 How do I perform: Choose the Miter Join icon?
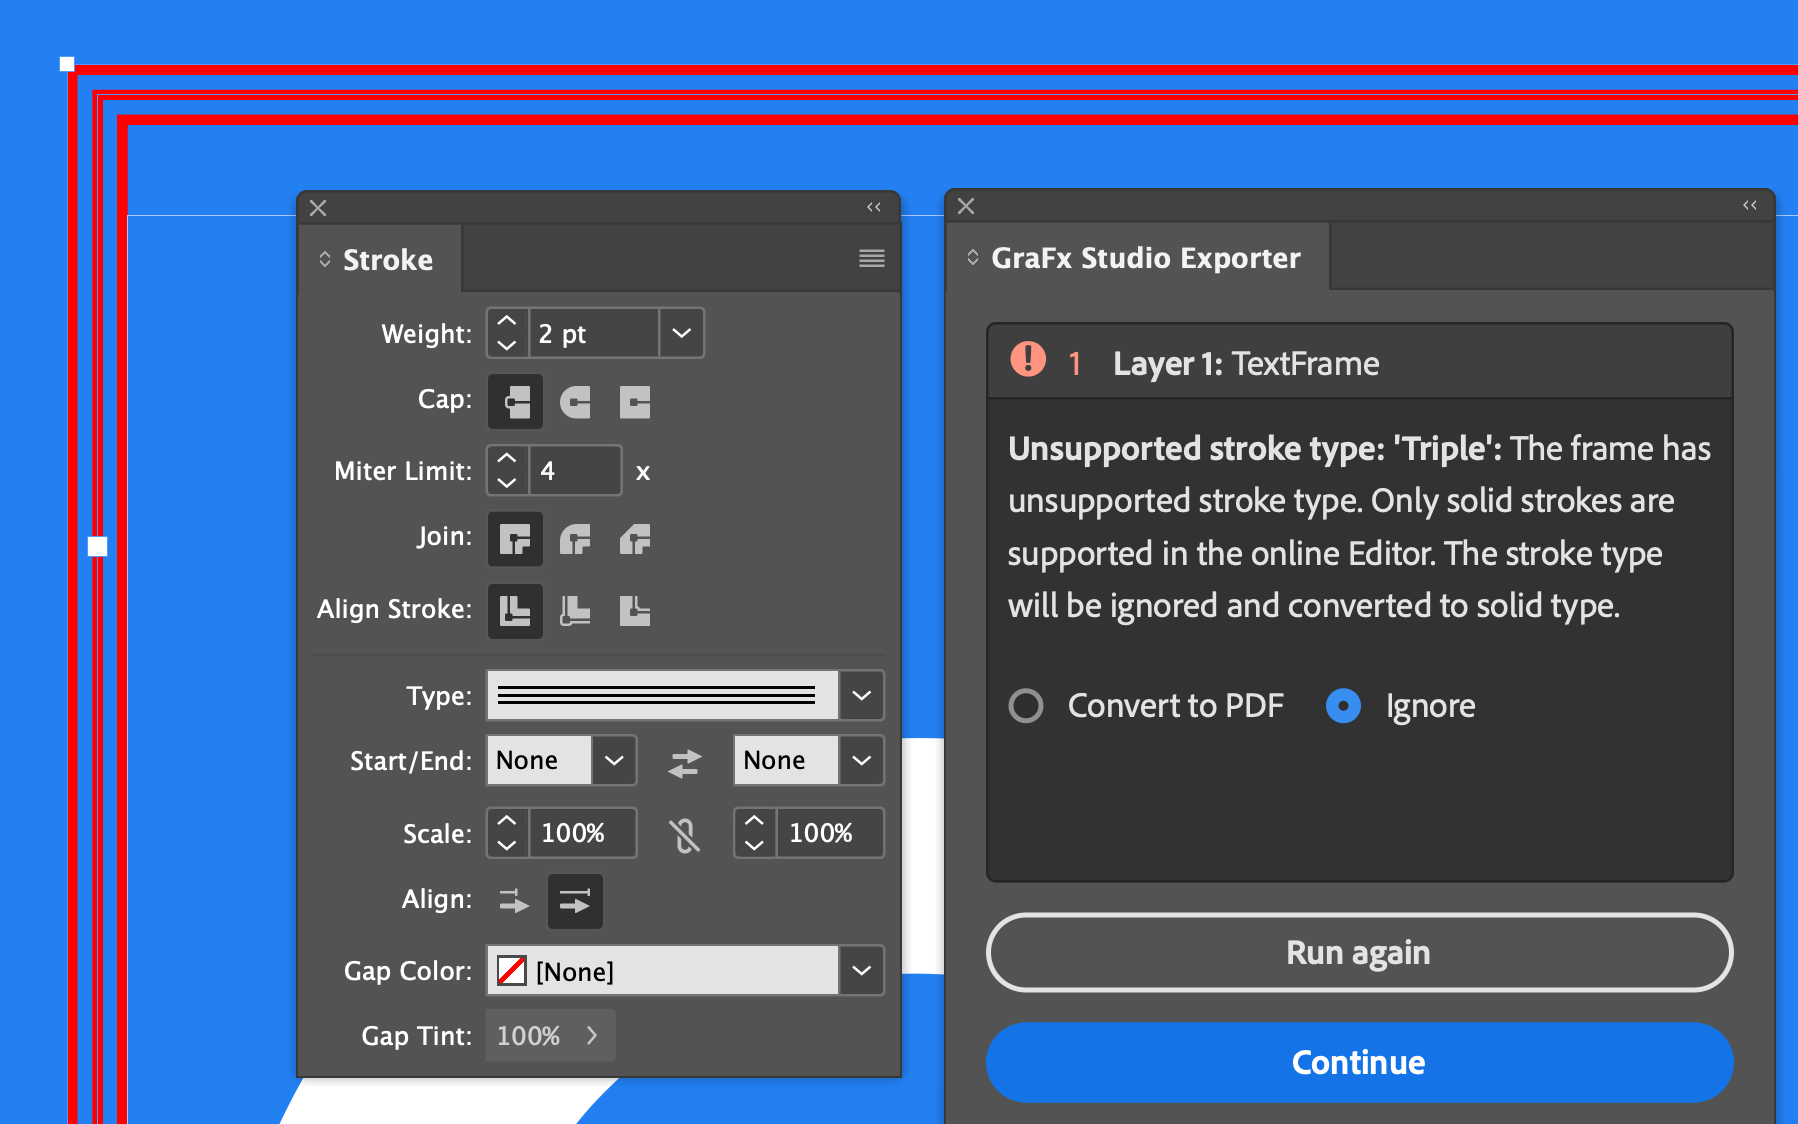click(515, 540)
